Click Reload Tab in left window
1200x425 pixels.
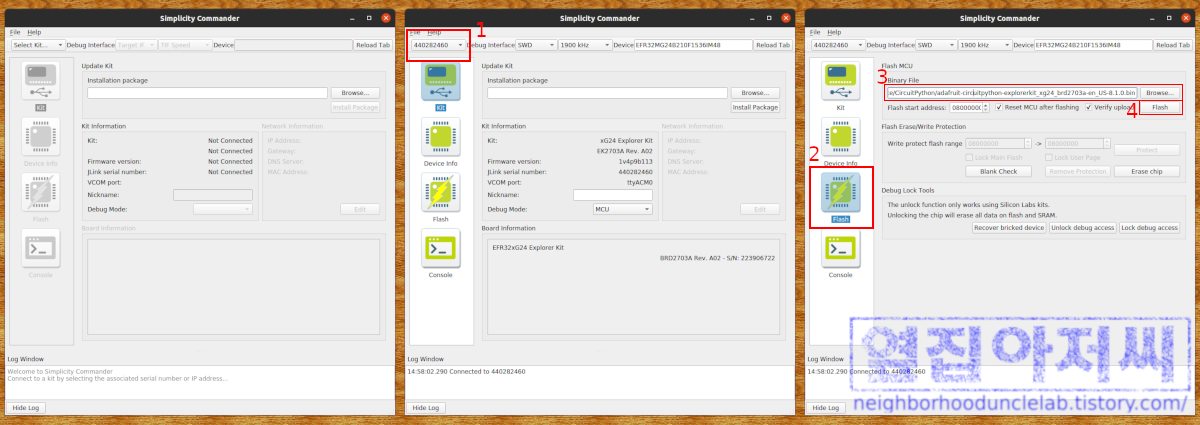coord(373,45)
